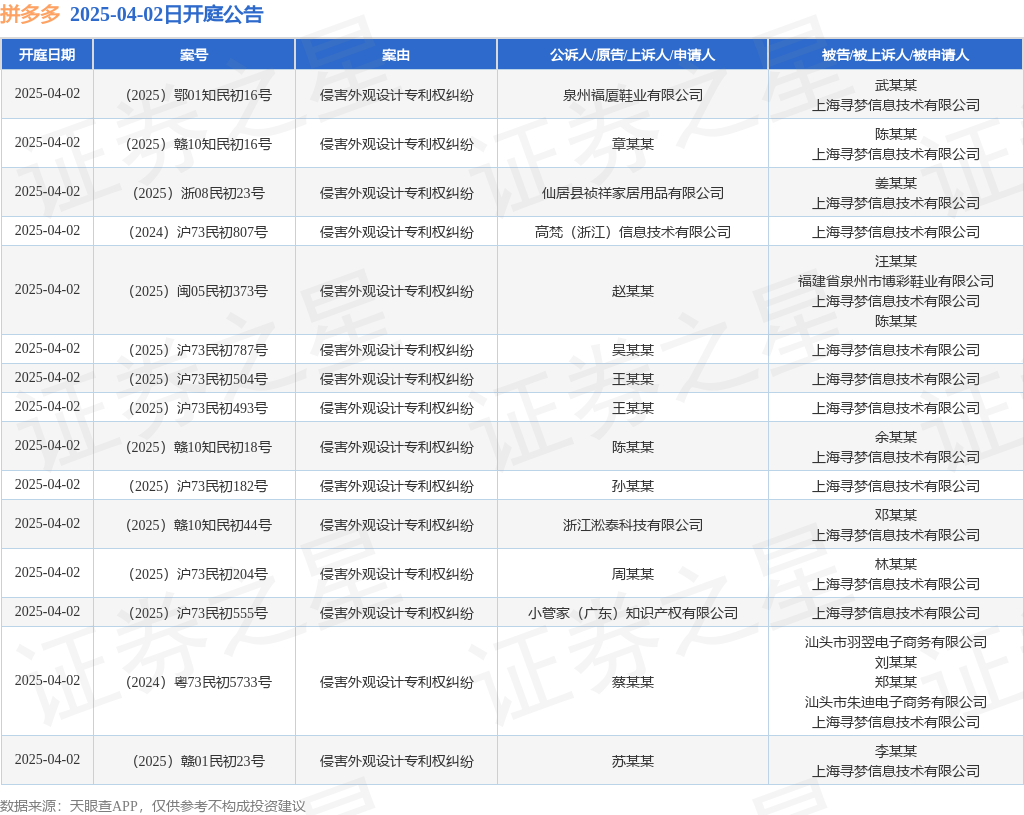Click the footer text 数据来源：天眼查APP
The width and height of the screenshot is (1024, 815).
pos(69,806)
